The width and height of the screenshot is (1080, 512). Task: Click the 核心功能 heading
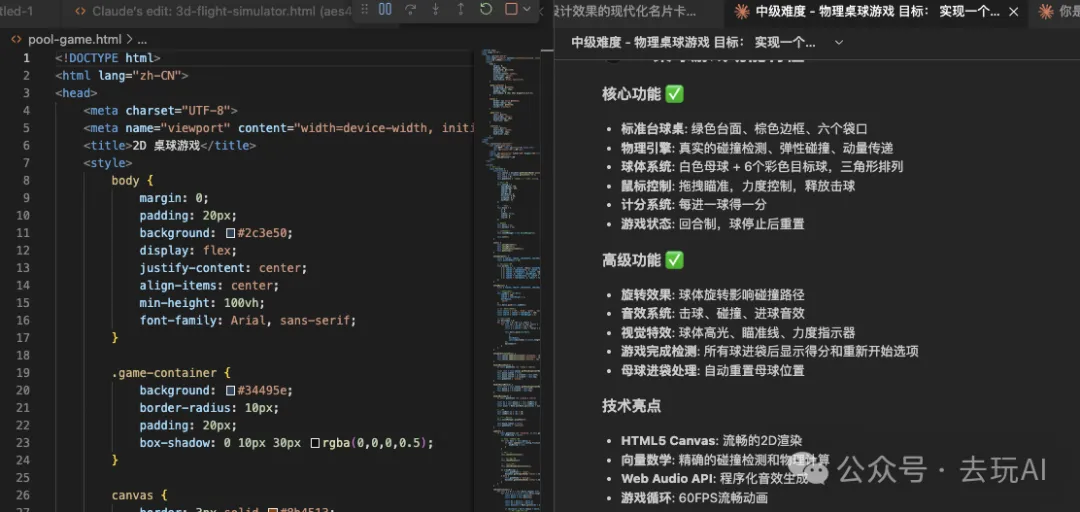click(643, 94)
